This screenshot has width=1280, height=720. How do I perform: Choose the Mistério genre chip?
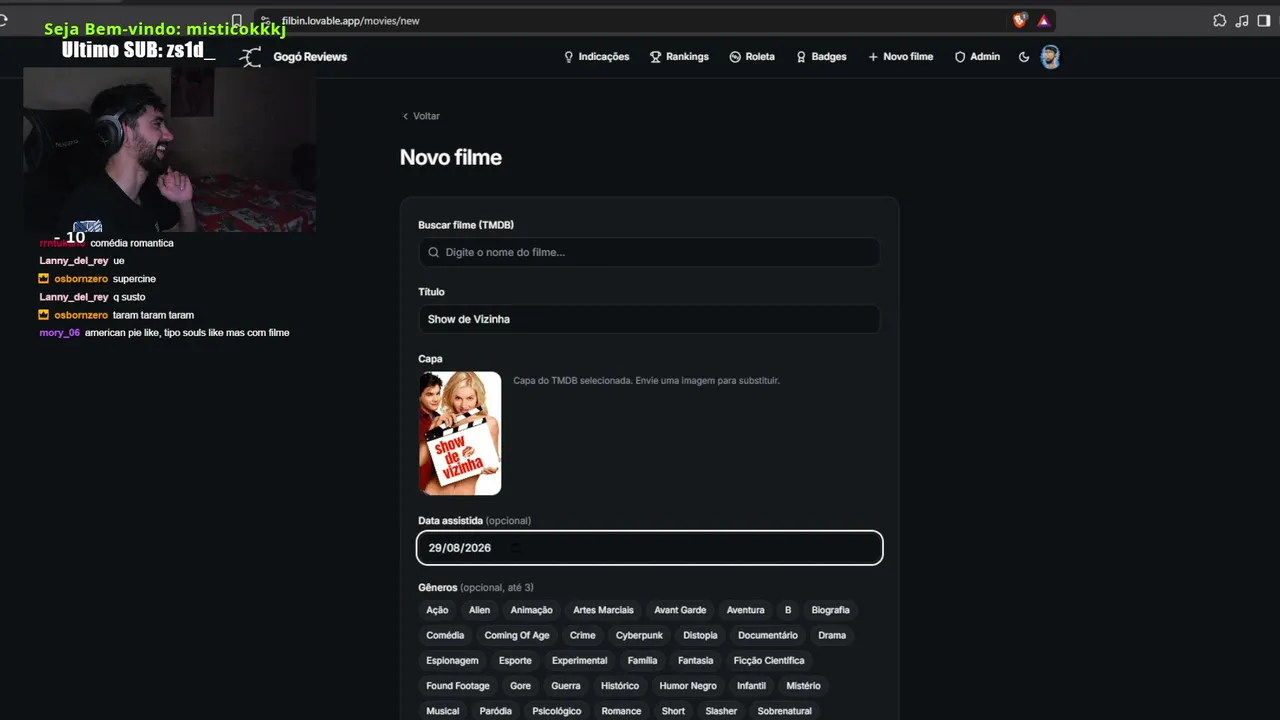coord(803,686)
